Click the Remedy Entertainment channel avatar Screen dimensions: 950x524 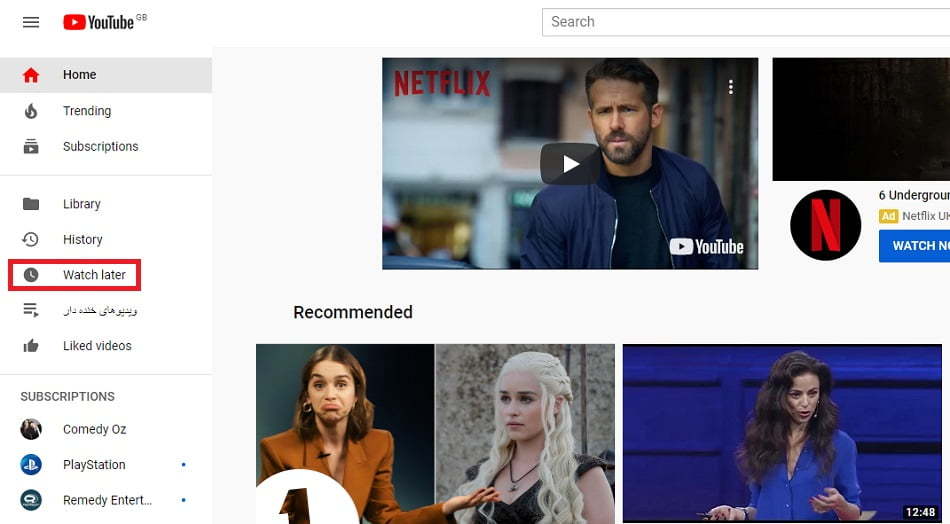31,500
